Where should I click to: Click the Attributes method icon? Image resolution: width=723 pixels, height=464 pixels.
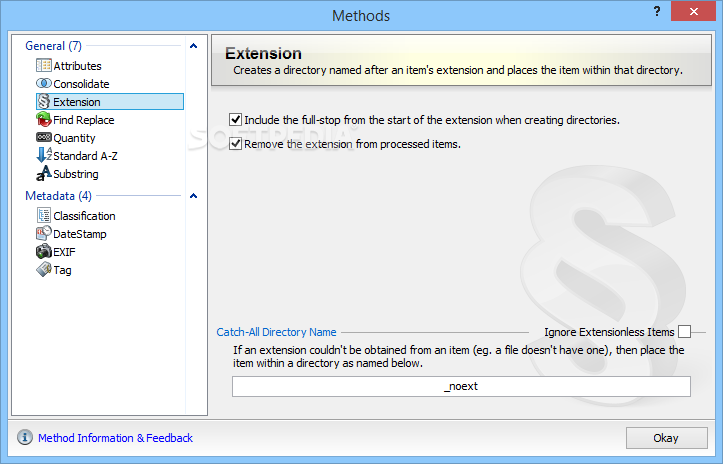click(x=44, y=65)
